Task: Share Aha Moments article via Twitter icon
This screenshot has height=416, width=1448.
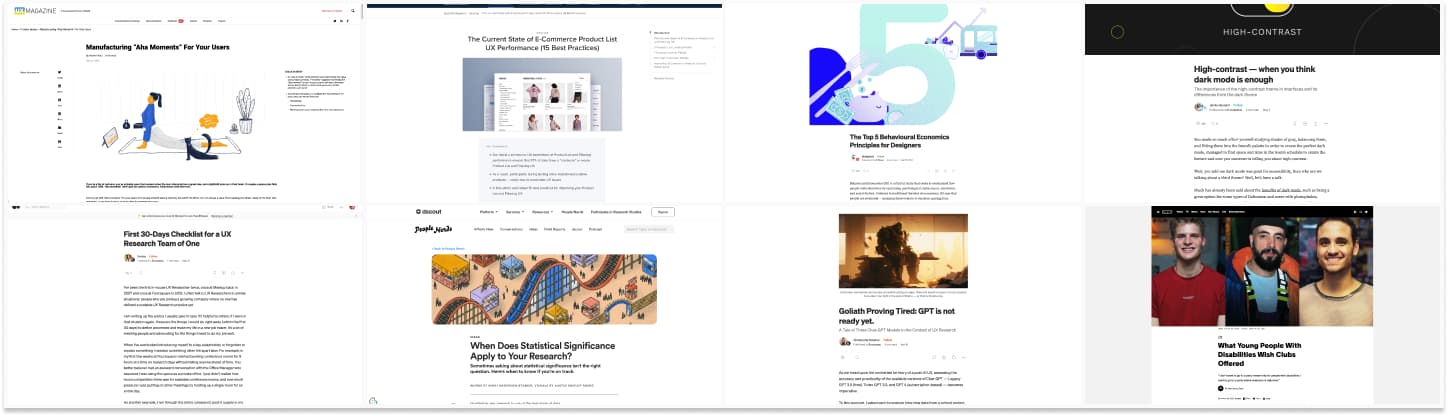Action: 59,73
